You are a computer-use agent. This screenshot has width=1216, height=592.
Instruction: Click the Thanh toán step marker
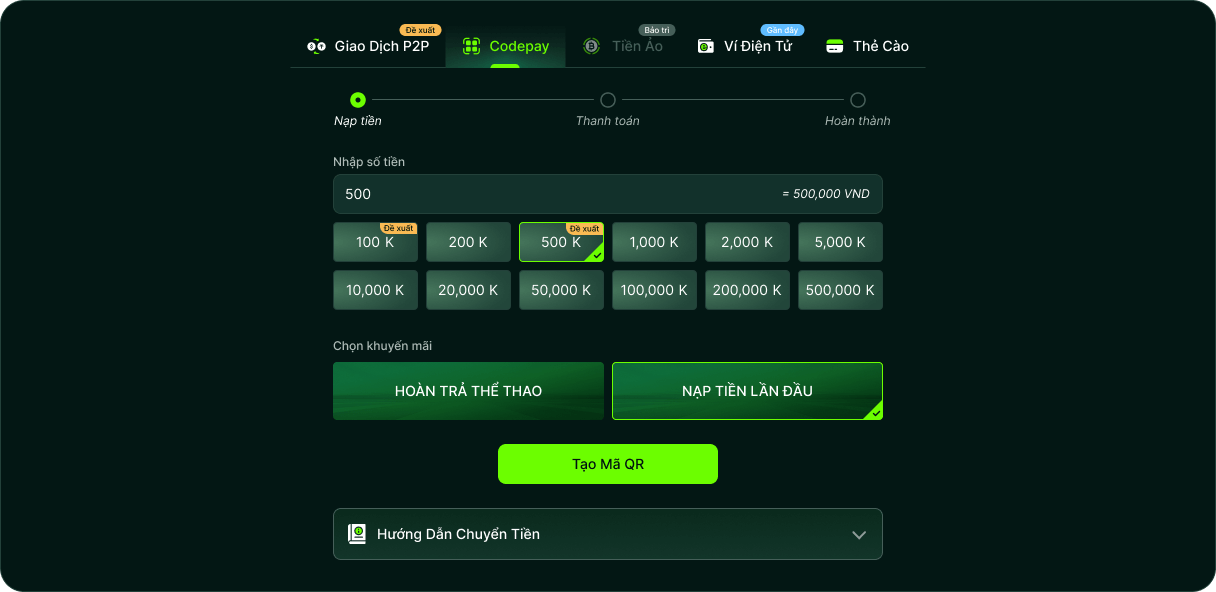608,100
